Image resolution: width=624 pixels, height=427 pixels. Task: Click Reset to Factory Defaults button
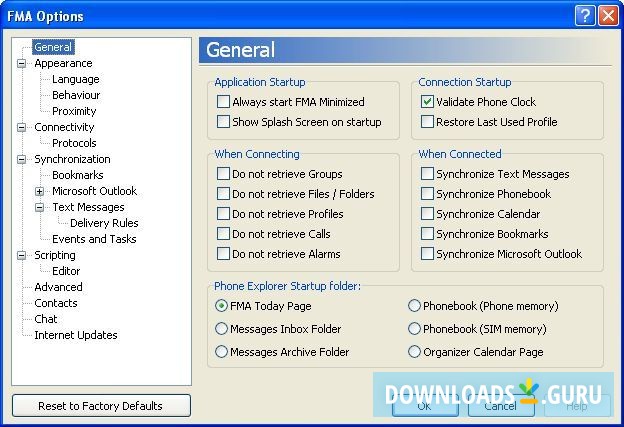(101, 406)
